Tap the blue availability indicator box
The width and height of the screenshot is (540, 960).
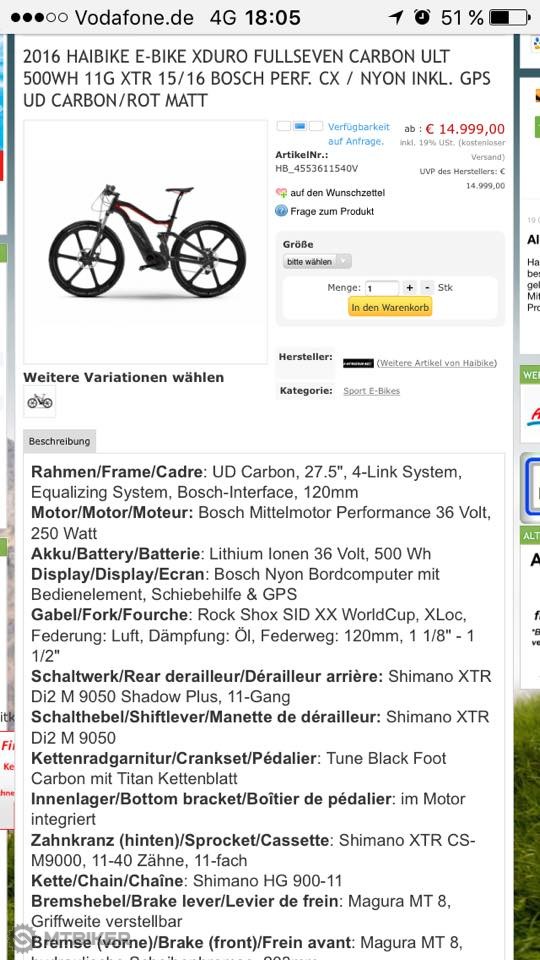click(300, 126)
